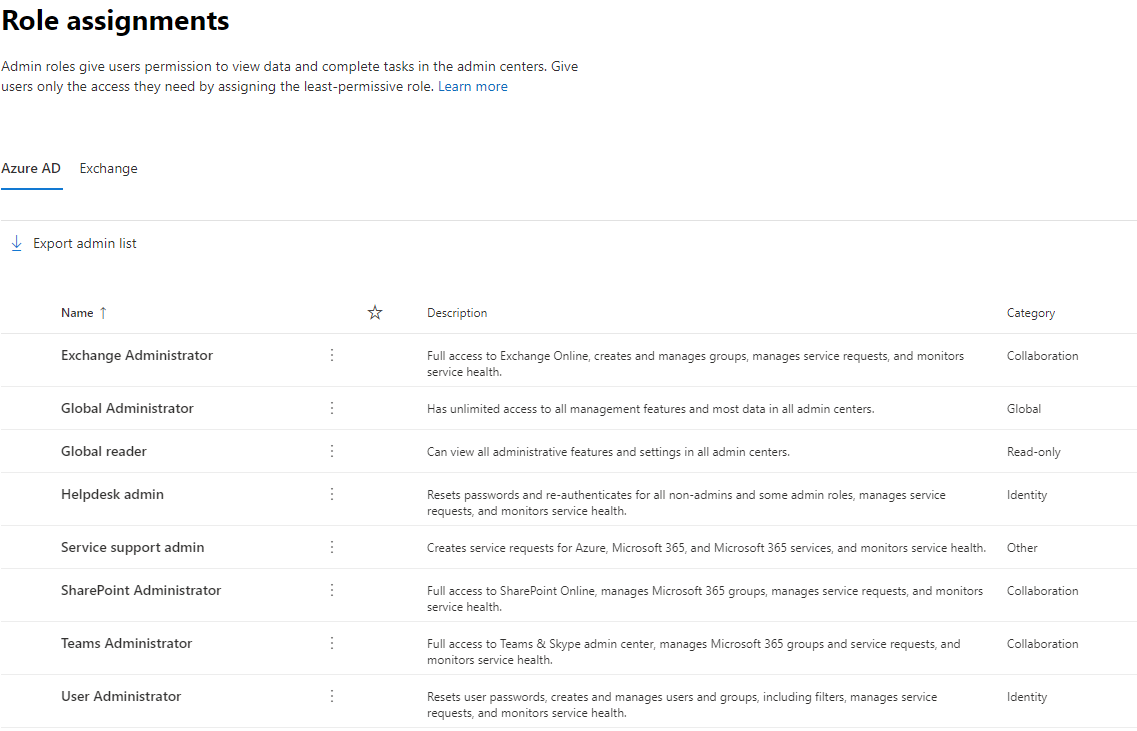Open more options for Global reader
Image resolution: width=1137 pixels, height=731 pixels.
pos(332,451)
